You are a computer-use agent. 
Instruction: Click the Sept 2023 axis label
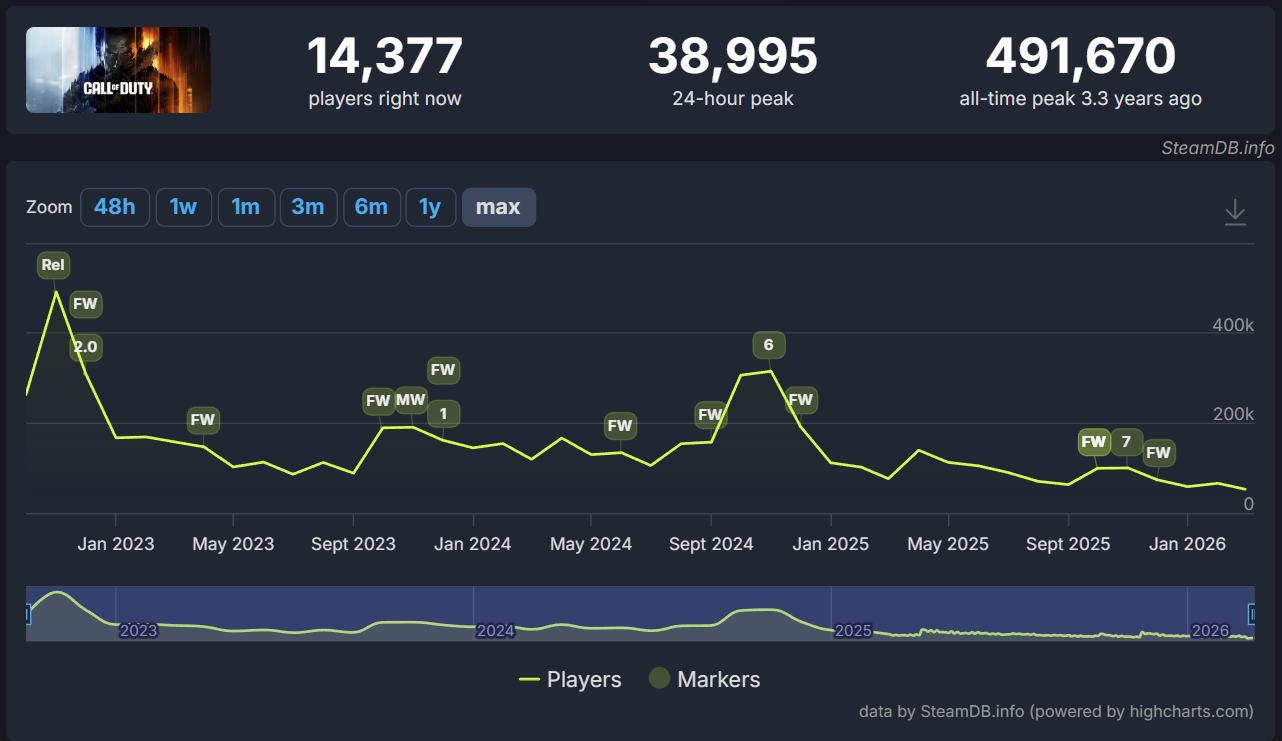(x=353, y=544)
